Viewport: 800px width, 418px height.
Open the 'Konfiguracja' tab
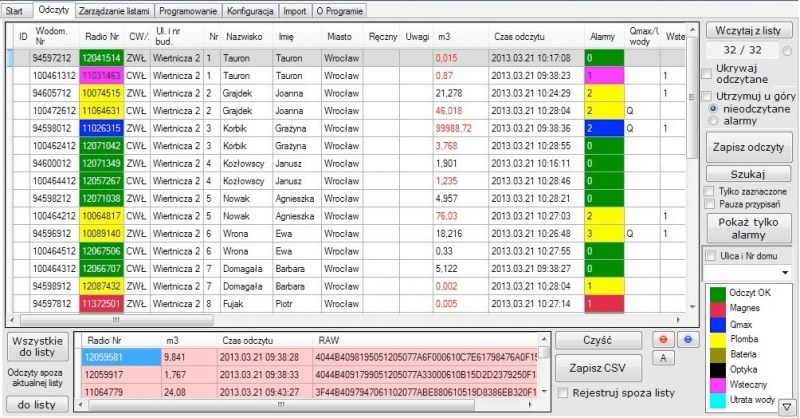251,10
